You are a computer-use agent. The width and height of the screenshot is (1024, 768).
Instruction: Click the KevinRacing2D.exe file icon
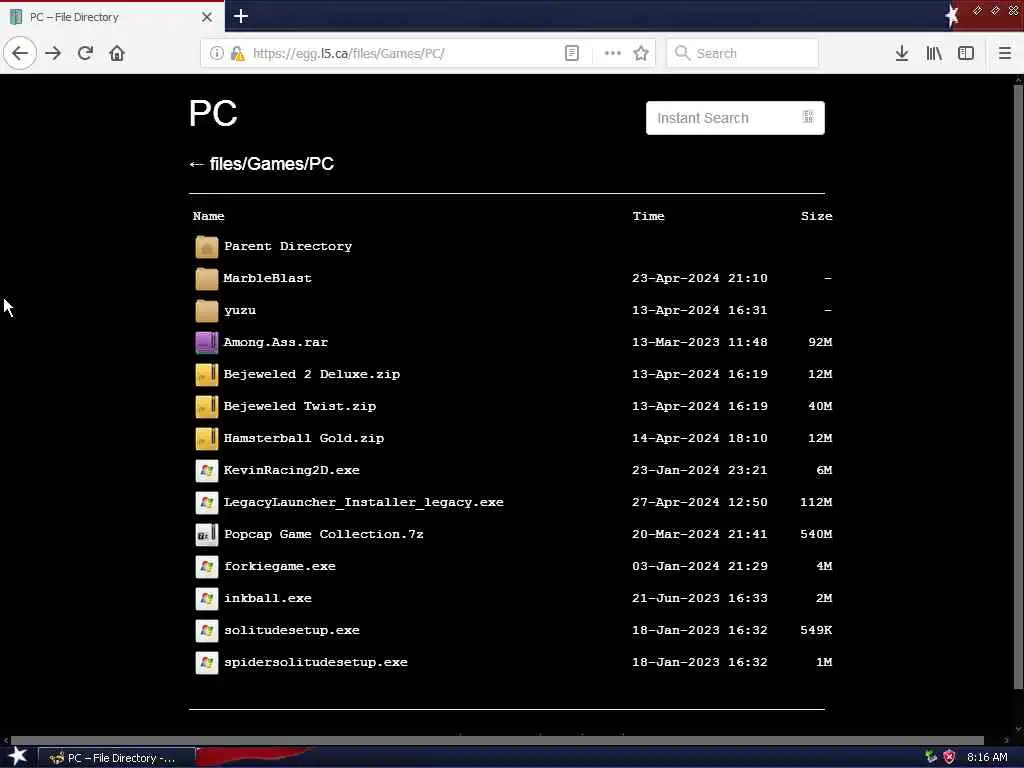coord(206,471)
